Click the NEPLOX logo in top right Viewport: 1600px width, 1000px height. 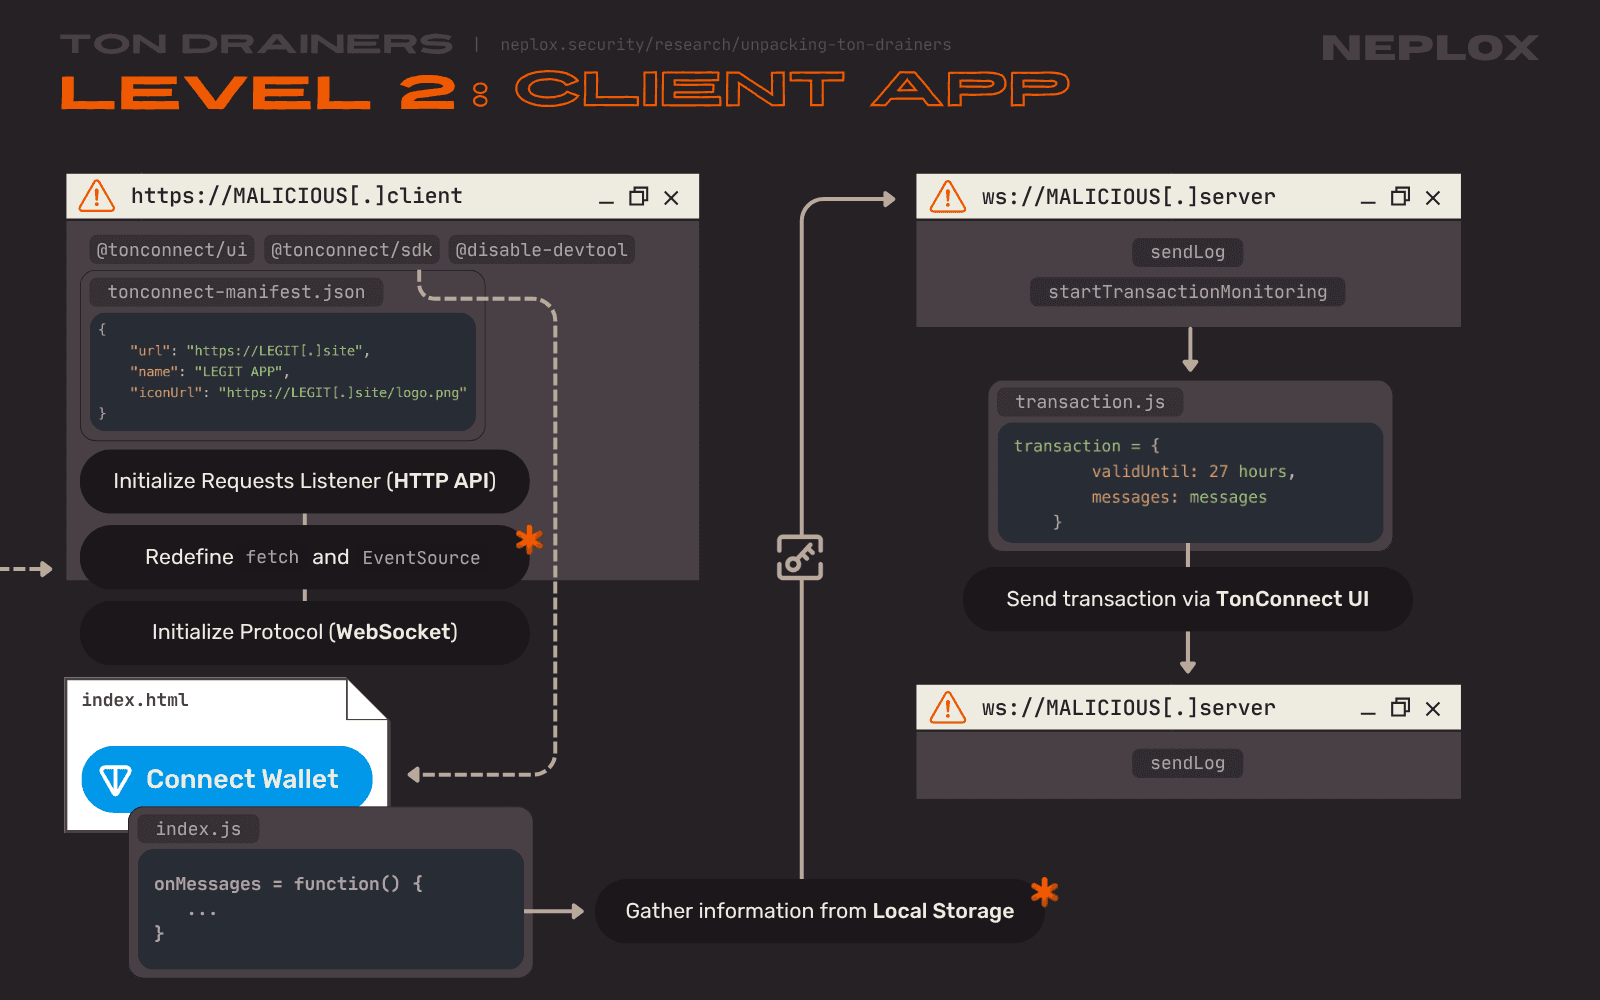pos(1429,48)
